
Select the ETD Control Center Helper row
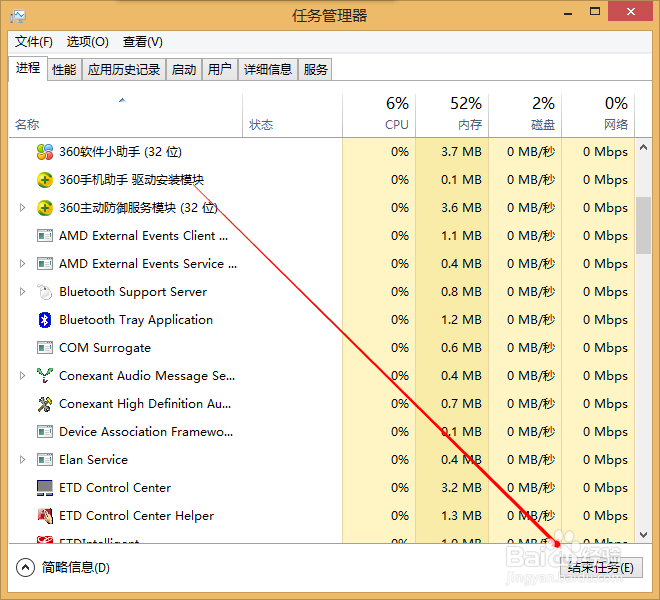pyautogui.click(x=322, y=516)
